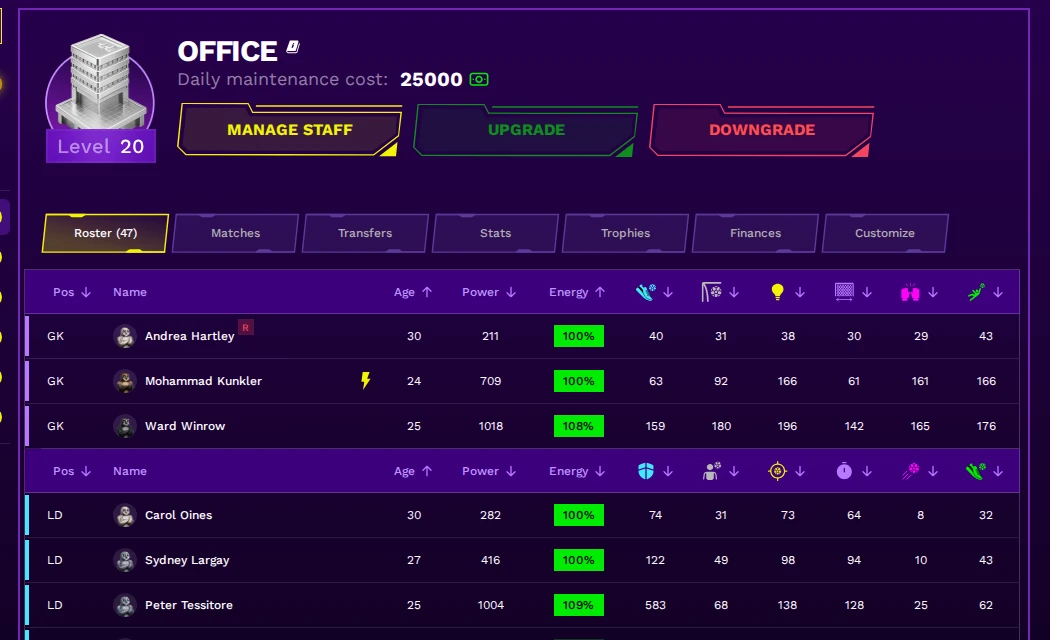Click Mohammad Kunkler's avatar
This screenshot has height=640, width=1050.
tap(125, 381)
